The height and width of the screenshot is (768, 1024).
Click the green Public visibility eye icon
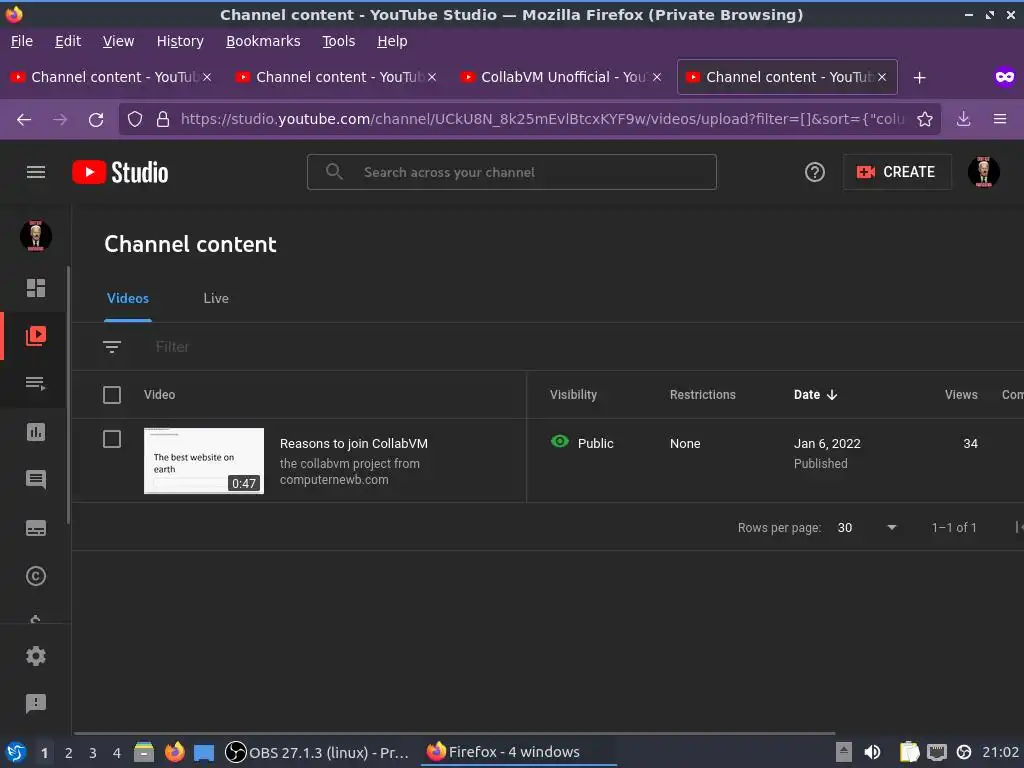pos(560,441)
